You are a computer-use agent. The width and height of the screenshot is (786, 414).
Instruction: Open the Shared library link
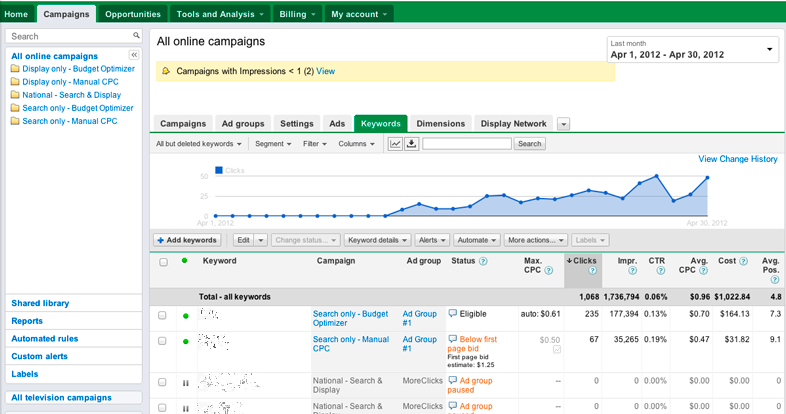(40, 303)
